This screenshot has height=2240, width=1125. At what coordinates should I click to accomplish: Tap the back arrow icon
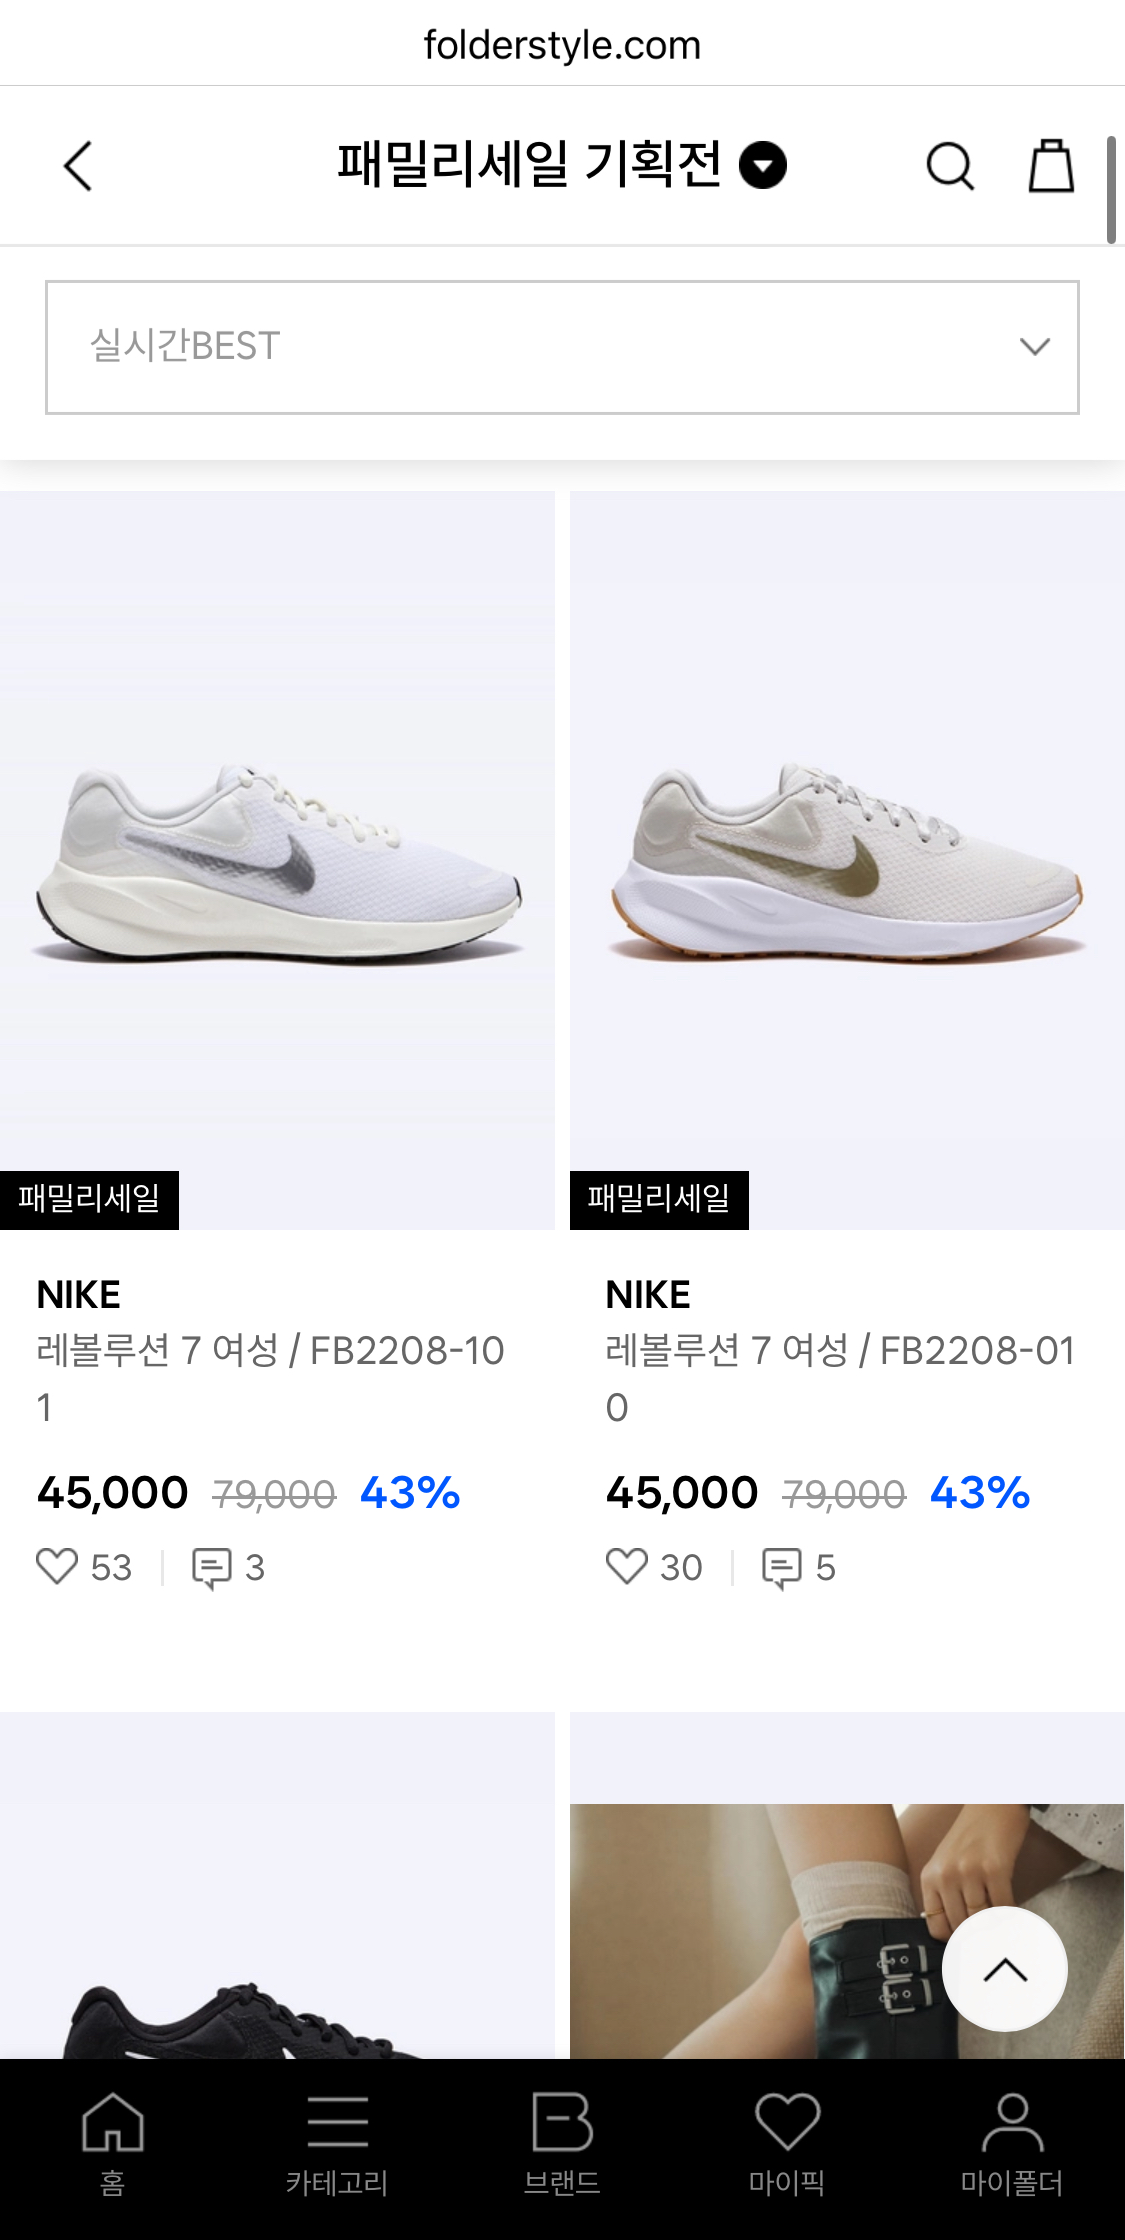(x=78, y=166)
